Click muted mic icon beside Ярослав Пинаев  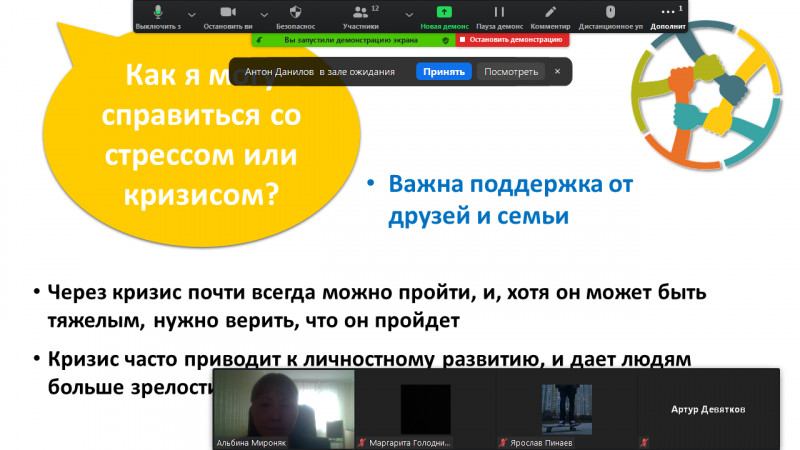(504, 443)
